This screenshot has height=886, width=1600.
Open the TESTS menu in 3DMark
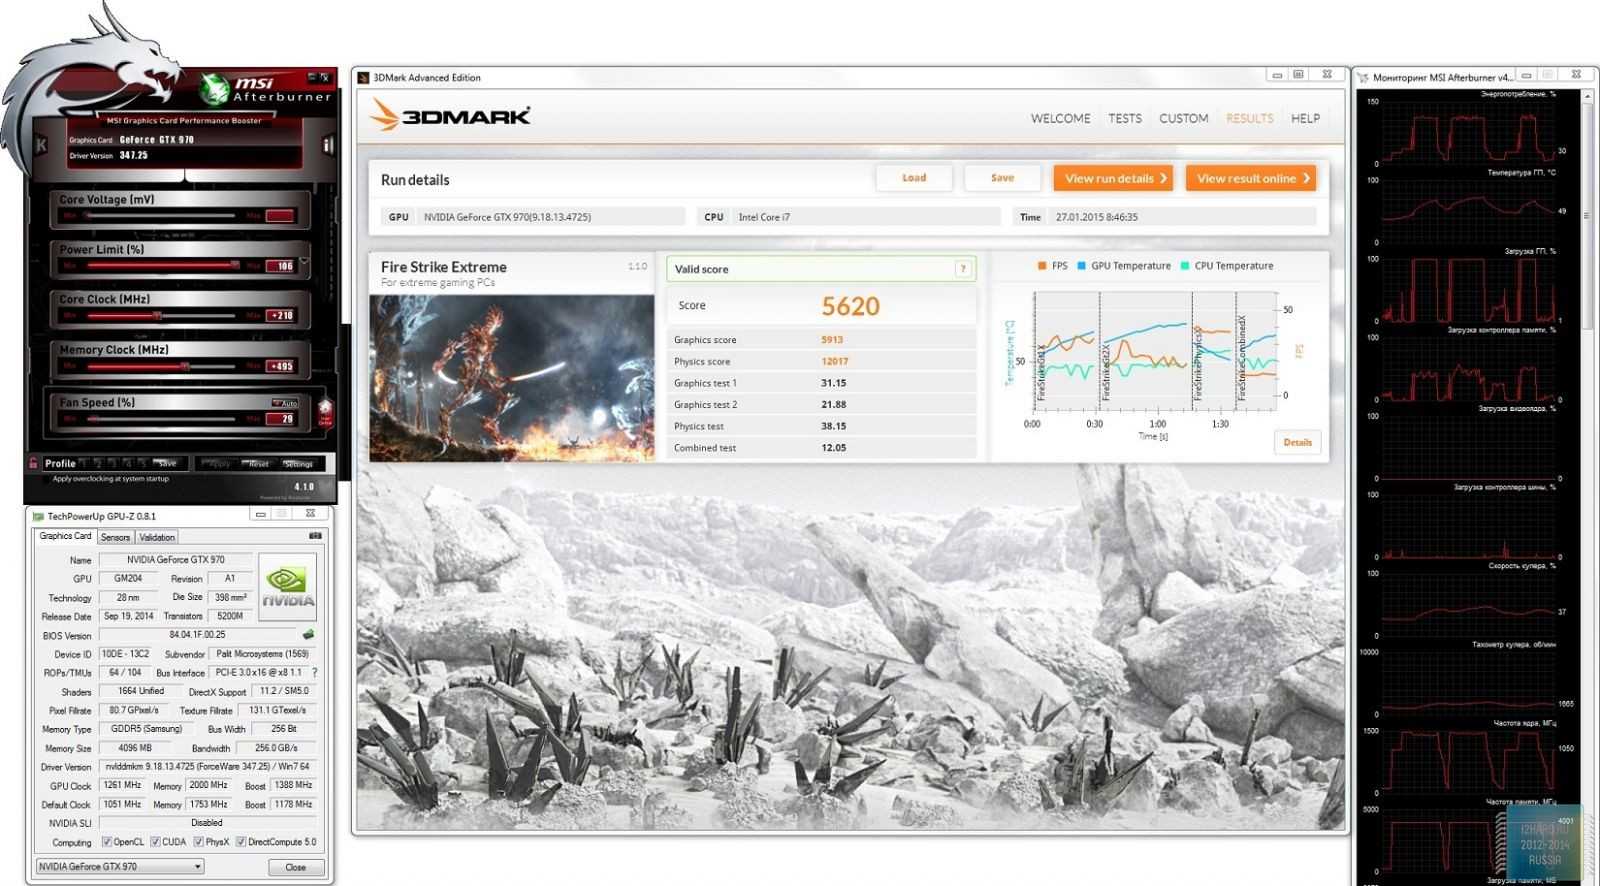coord(1124,118)
